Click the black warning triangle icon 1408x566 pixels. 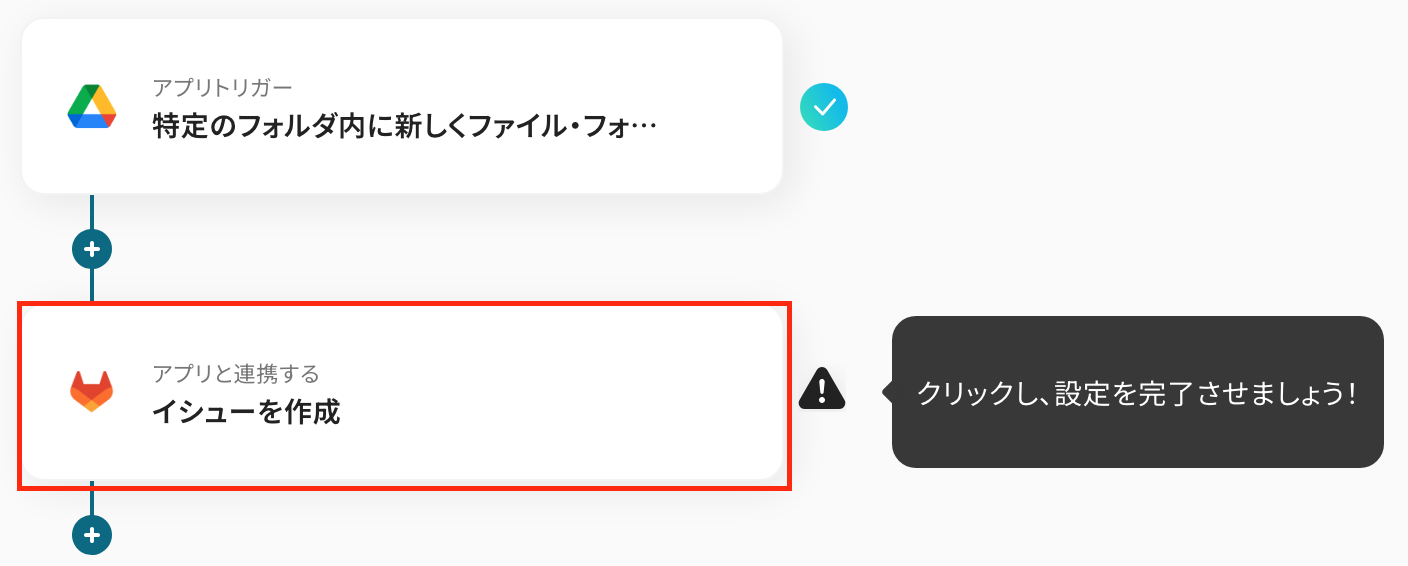tap(822, 388)
